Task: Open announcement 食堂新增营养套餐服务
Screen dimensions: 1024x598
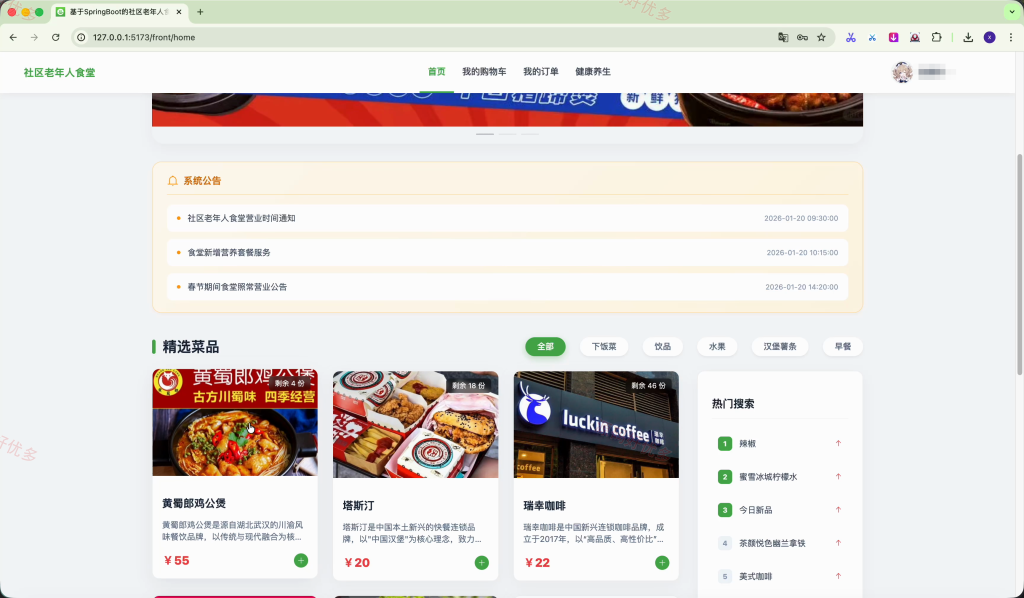Action: coord(507,253)
